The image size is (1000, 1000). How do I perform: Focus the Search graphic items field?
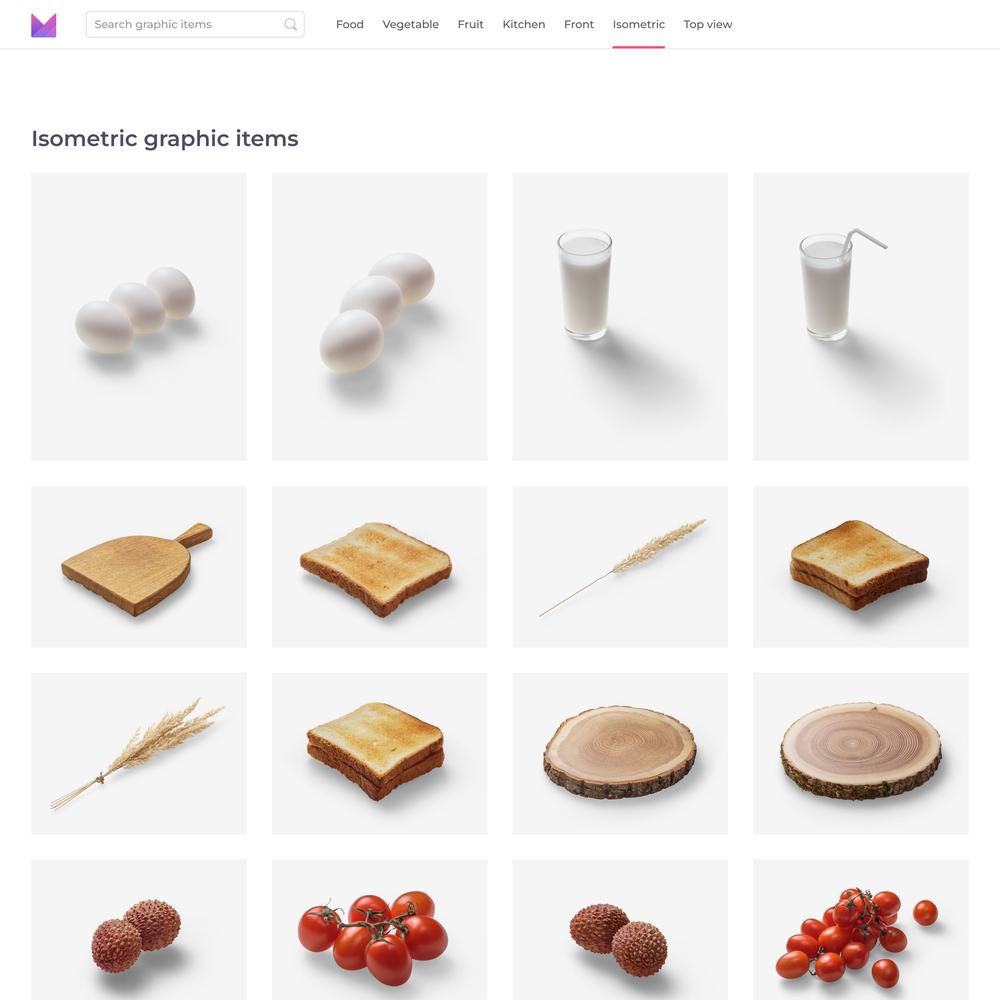tap(195, 24)
